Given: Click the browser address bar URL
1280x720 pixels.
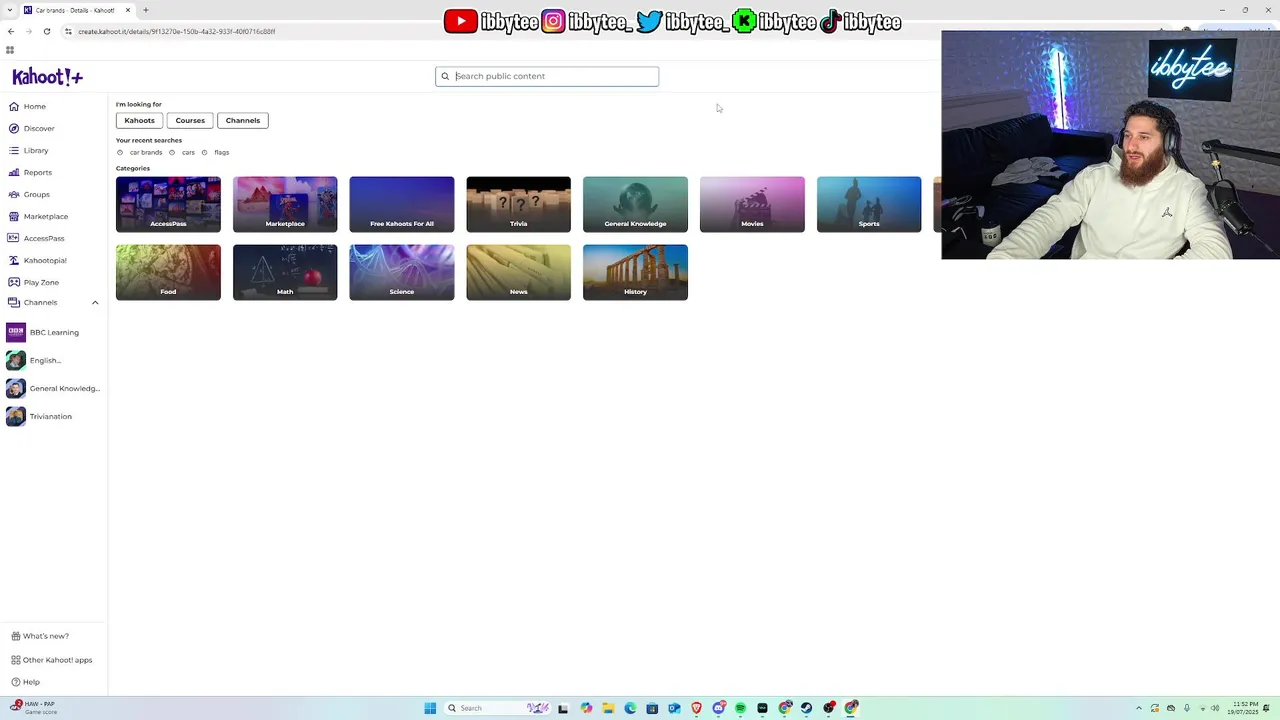Looking at the screenshot, I should 177,31.
